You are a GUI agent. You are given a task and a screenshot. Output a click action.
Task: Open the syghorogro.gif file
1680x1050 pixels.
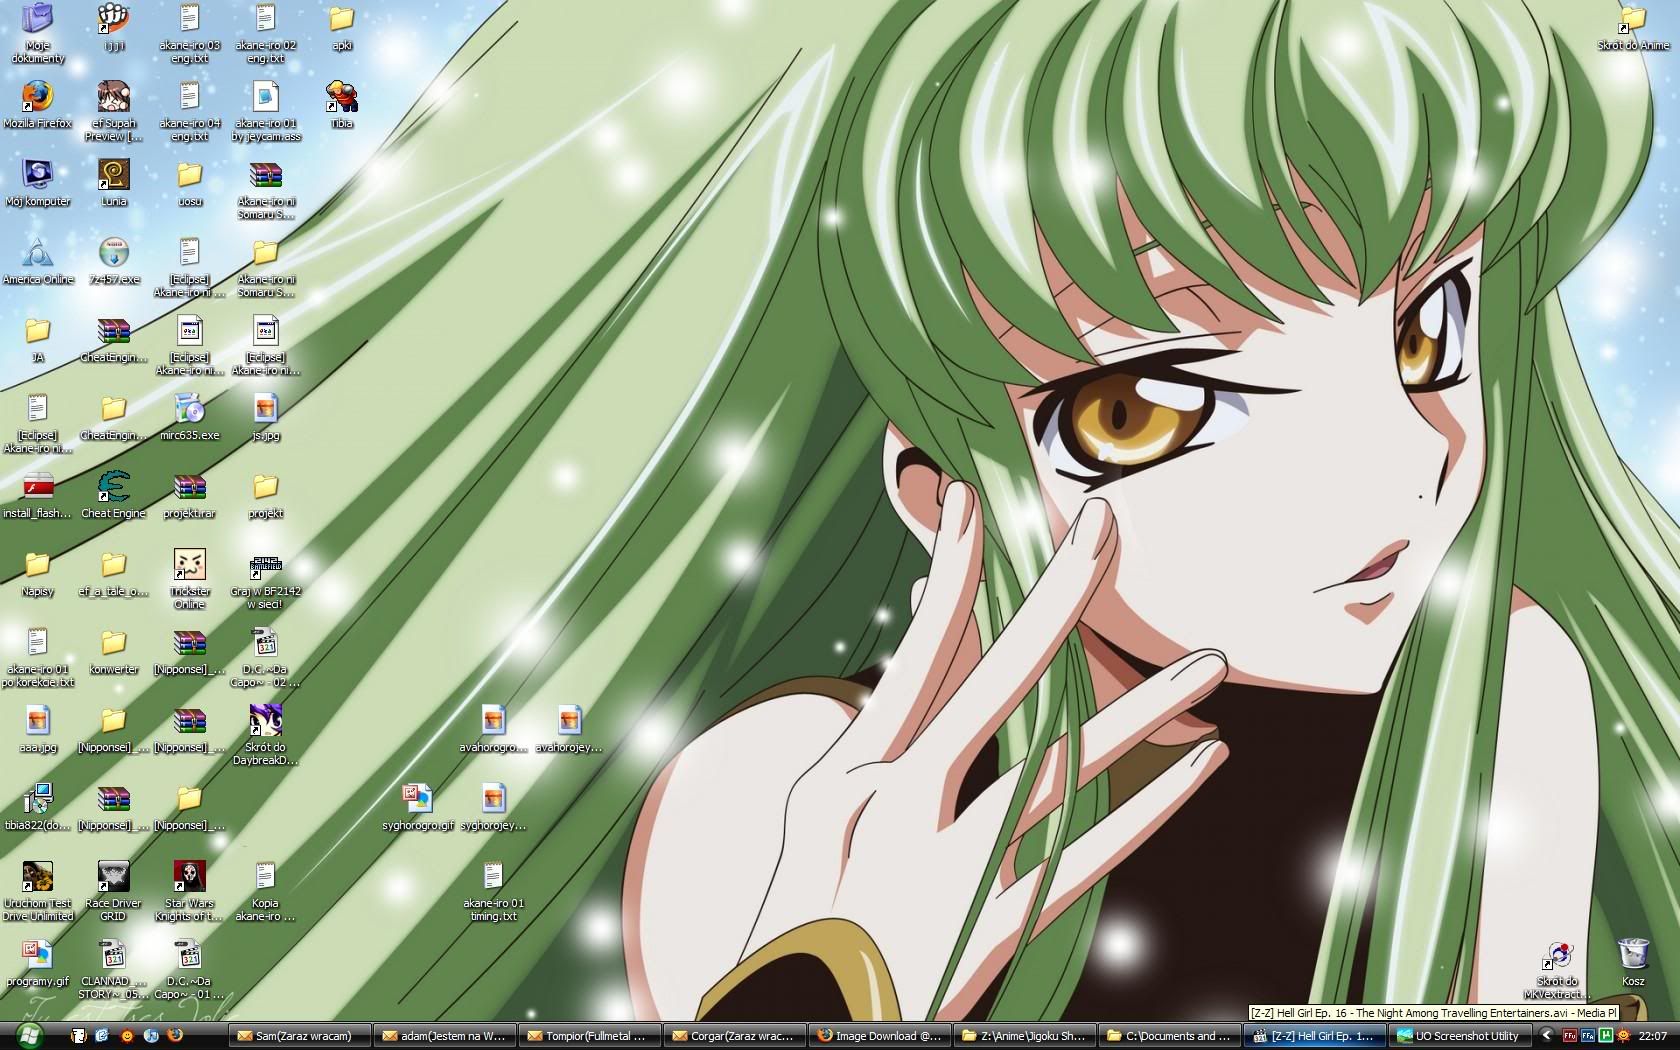coord(417,807)
